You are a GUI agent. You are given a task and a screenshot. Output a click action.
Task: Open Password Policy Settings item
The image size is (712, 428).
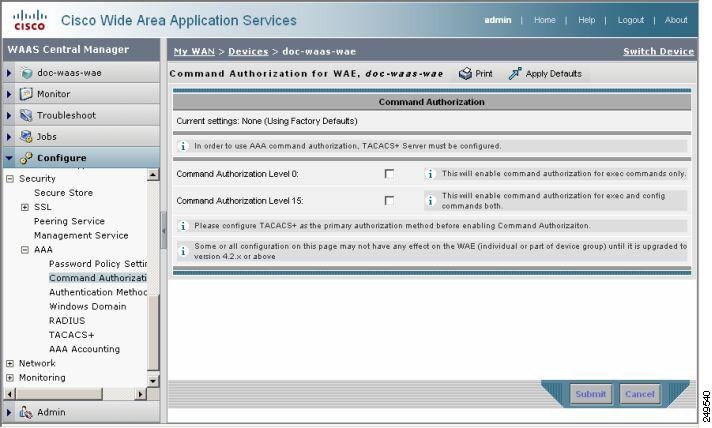tap(98, 264)
